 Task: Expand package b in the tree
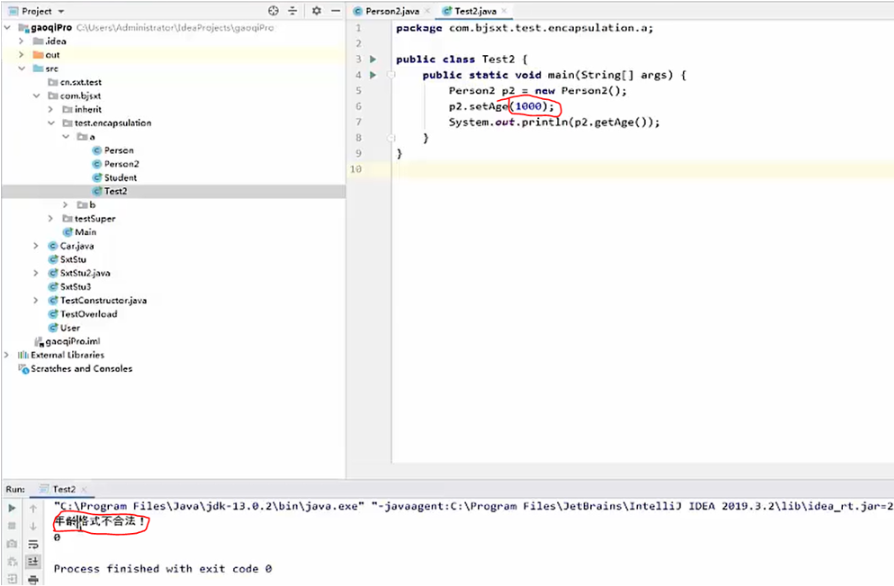coord(66,205)
